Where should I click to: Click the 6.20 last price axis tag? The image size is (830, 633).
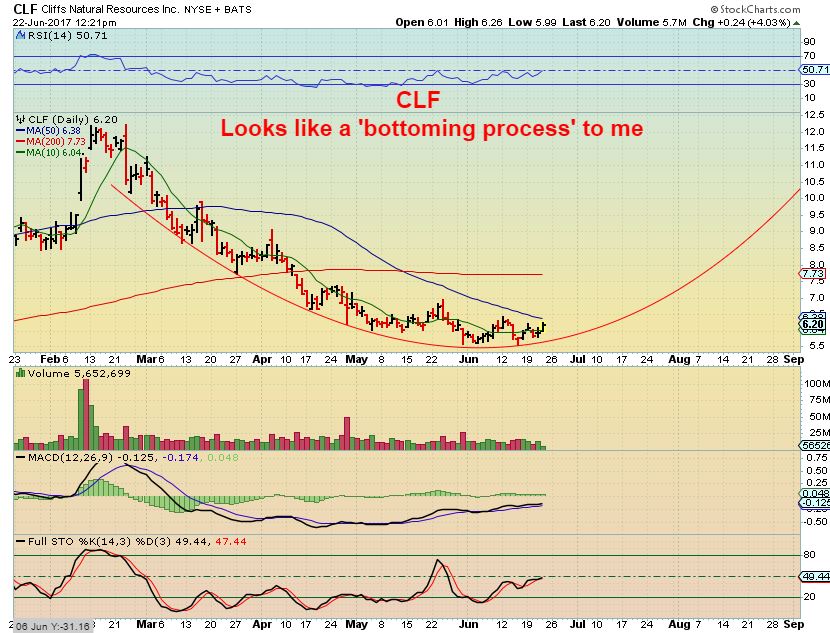tap(813, 324)
